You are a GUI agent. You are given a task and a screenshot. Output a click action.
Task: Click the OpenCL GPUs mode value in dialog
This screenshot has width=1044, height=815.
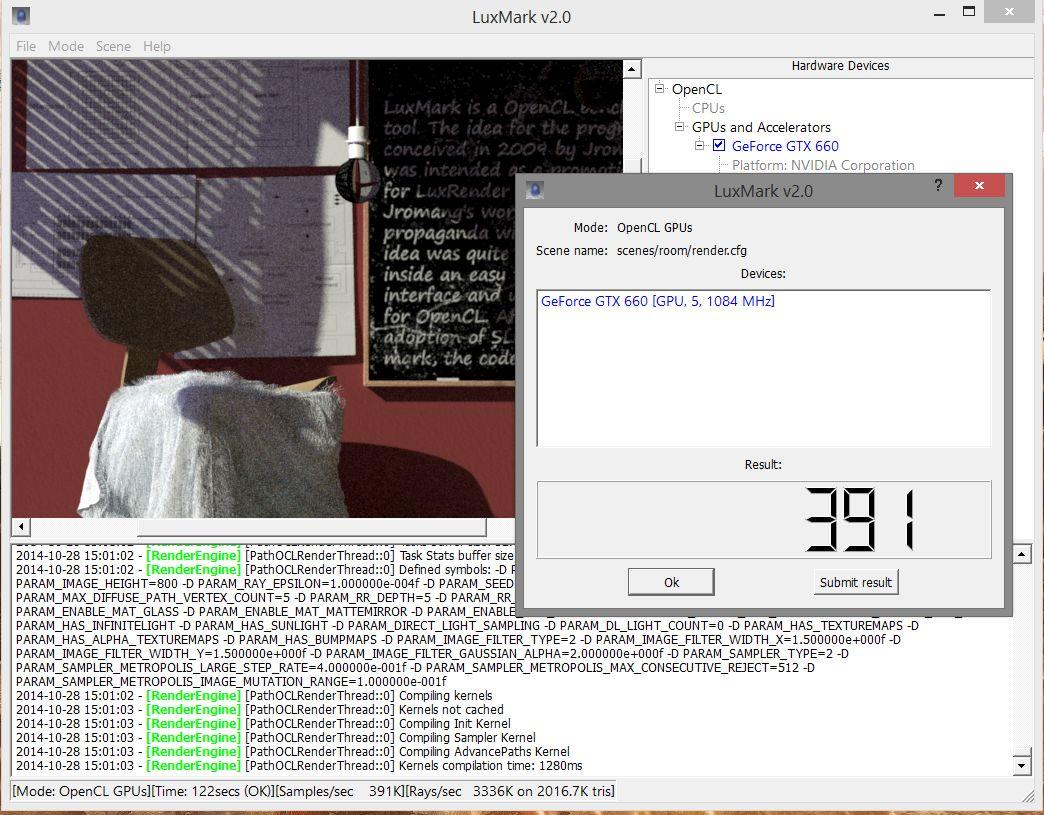pyautogui.click(x=654, y=227)
